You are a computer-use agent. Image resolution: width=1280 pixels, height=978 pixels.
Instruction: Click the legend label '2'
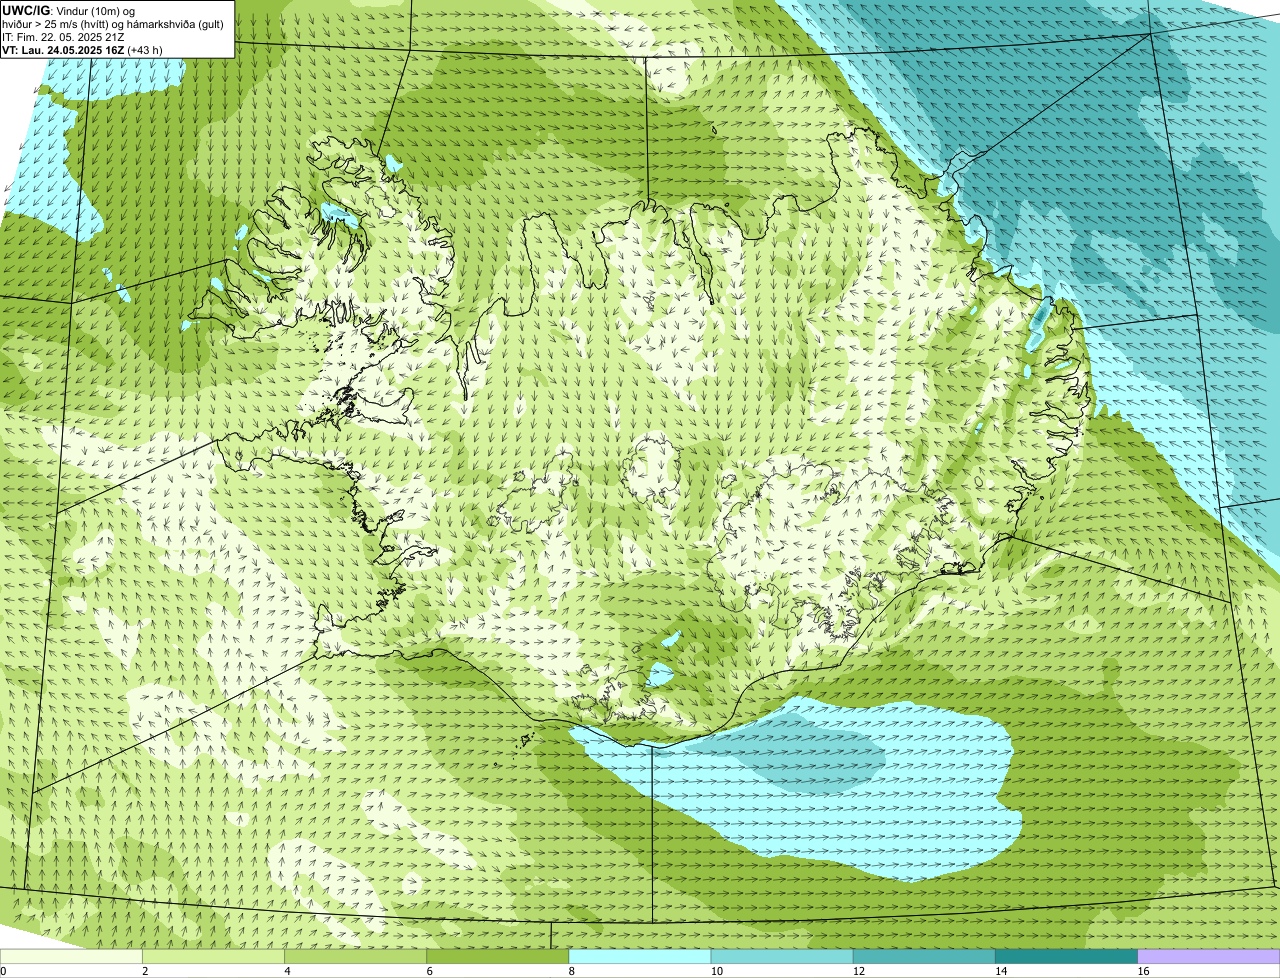(145, 971)
